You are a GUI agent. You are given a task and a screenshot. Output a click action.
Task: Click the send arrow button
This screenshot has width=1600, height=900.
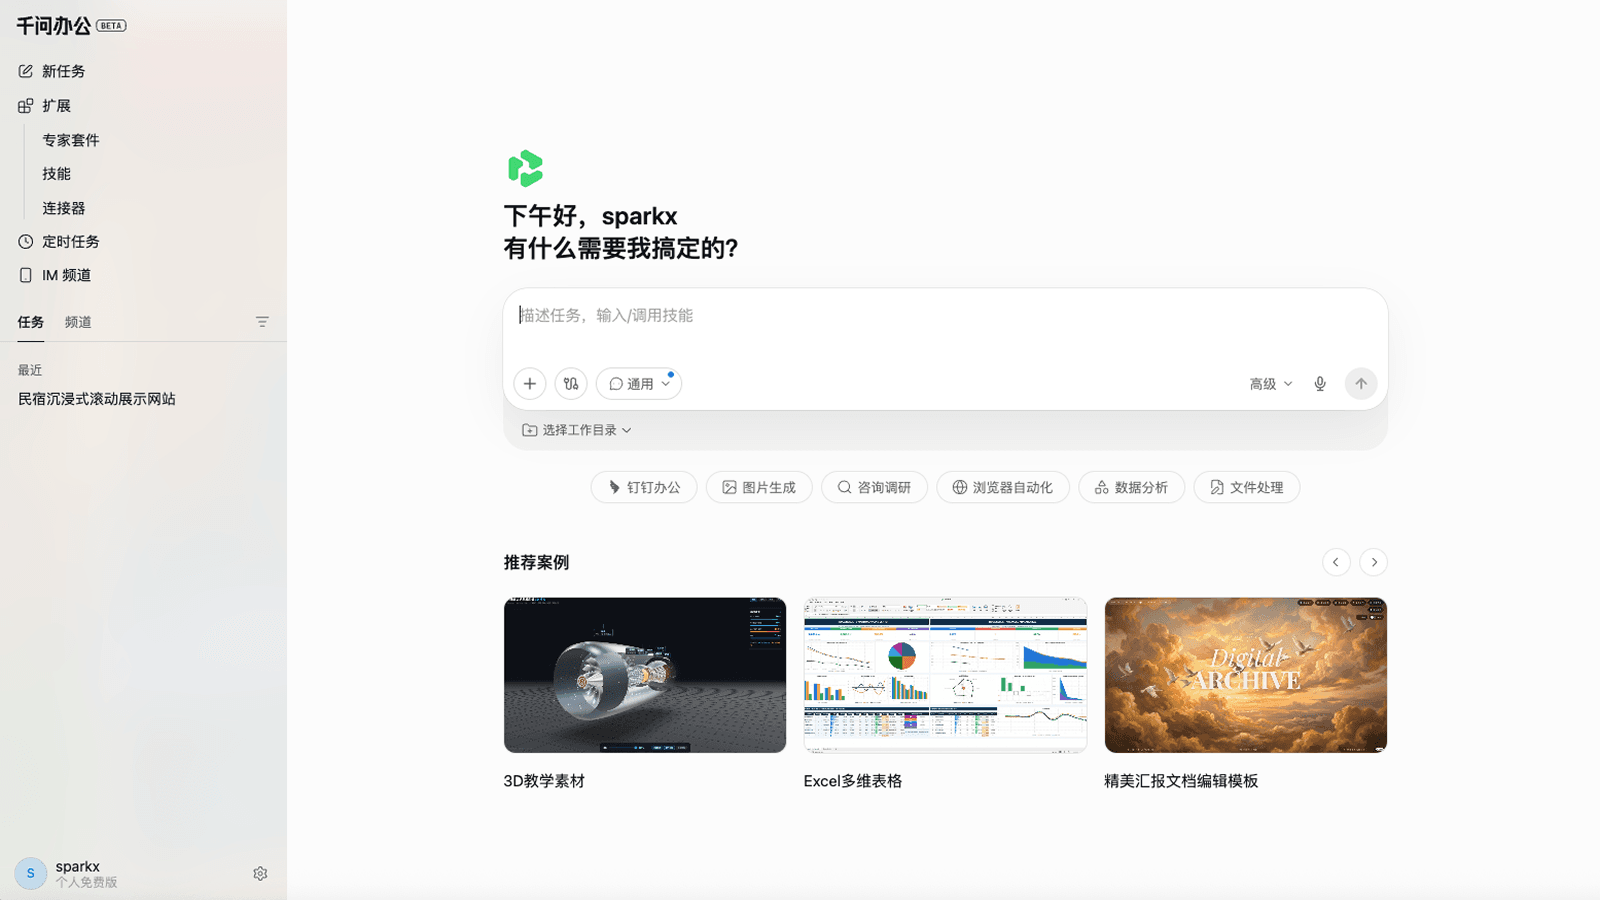pyautogui.click(x=1361, y=384)
